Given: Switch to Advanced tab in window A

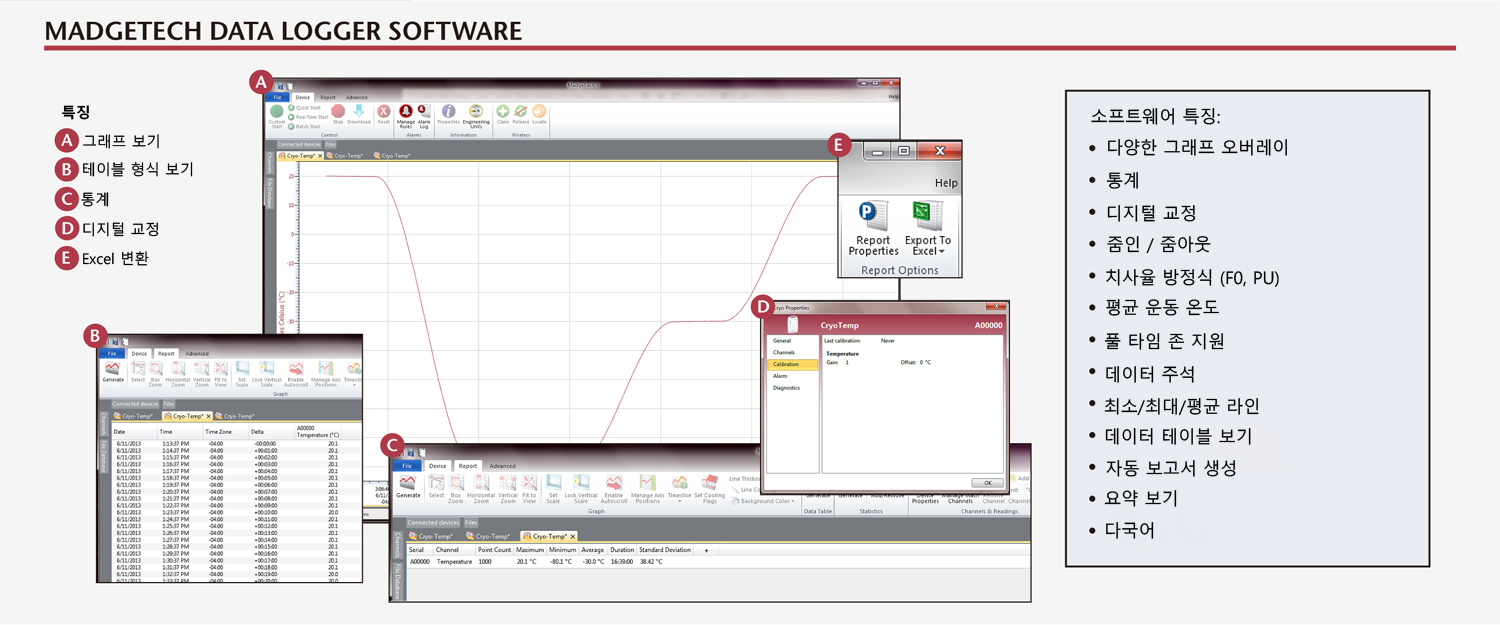Looking at the screenshot, I should click(x=357, y=97).
